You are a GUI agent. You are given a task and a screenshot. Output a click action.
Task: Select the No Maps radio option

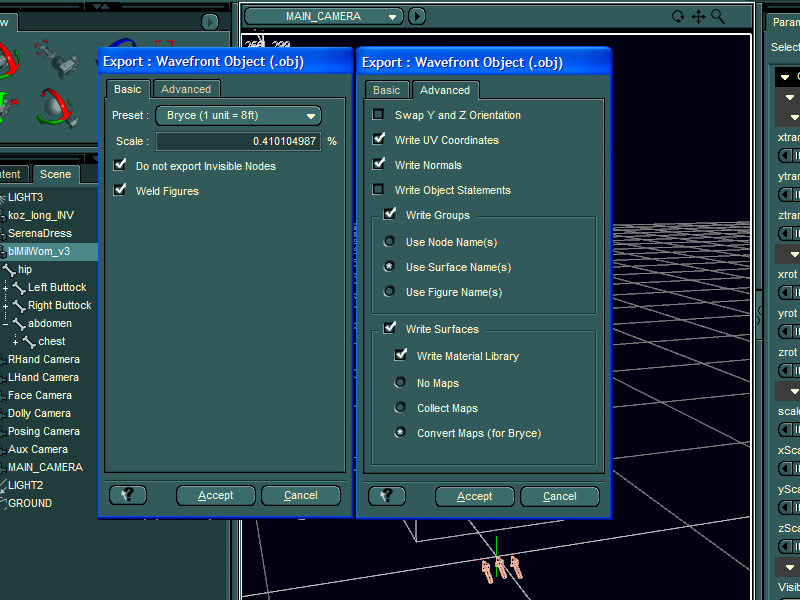click(x=400, y=382)
